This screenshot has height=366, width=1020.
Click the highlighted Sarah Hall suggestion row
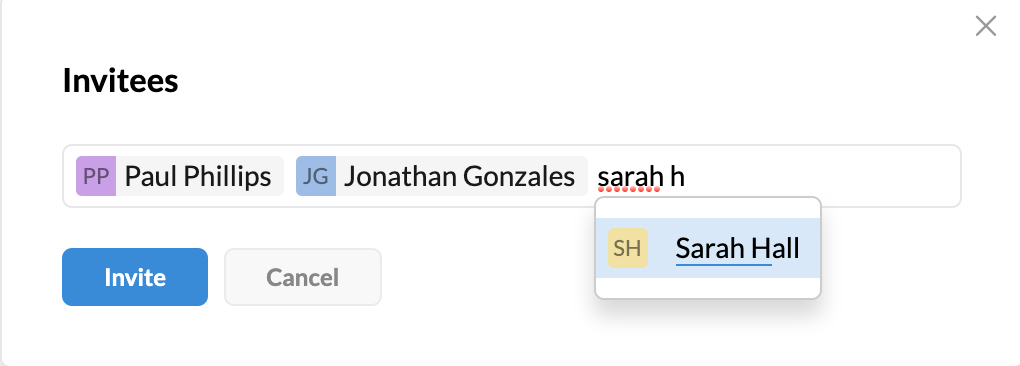[708, 248]
